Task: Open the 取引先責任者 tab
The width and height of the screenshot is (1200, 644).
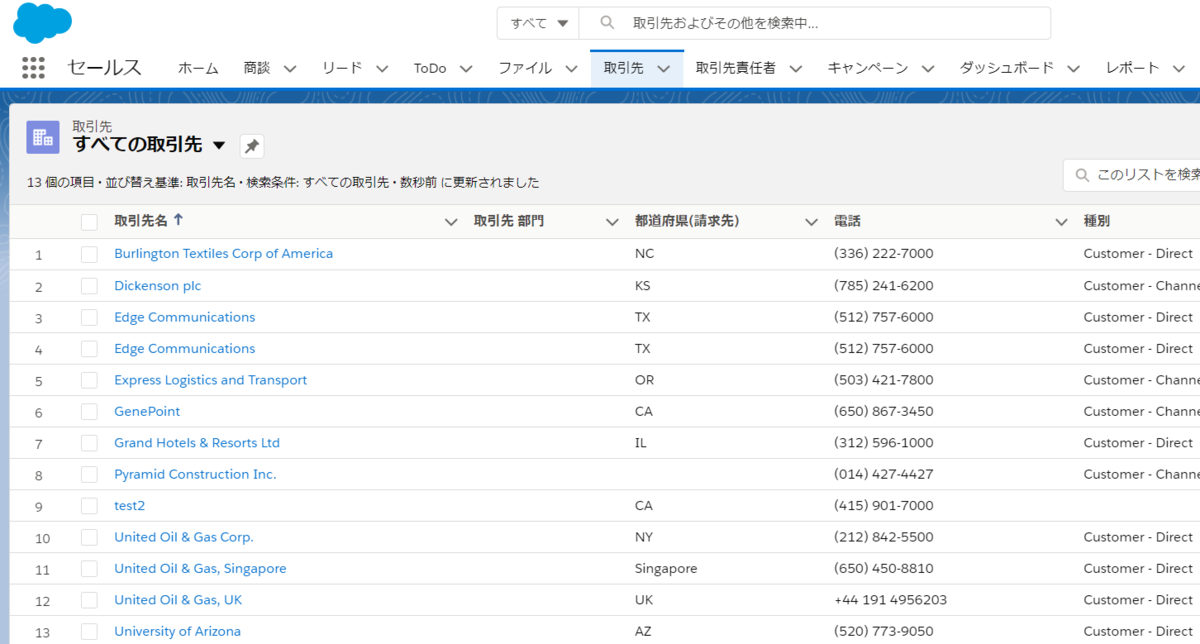Action: click(736, 68)
